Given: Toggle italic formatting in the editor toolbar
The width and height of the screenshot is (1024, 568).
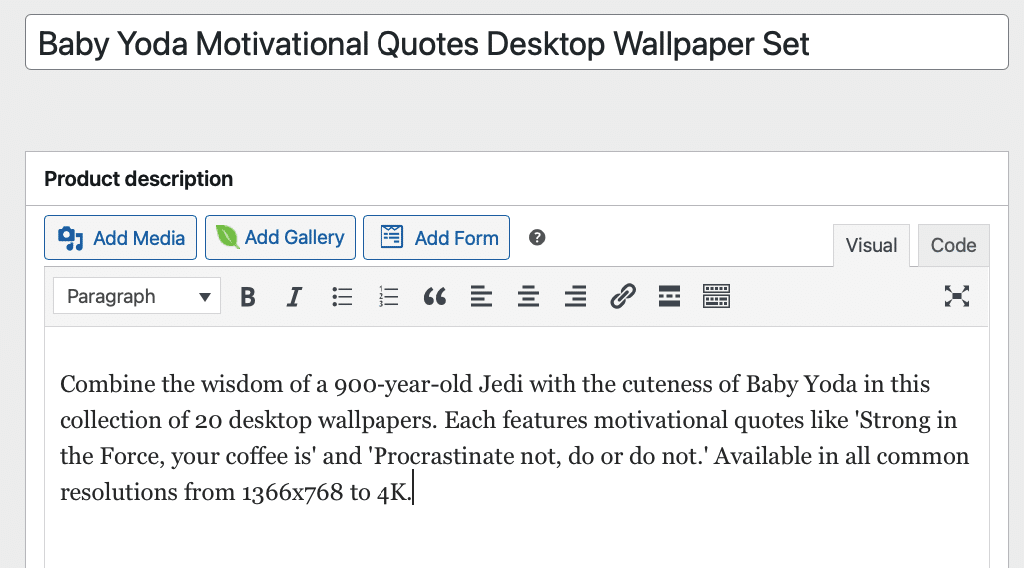Looking at the screenshot, I should [294, 296].
